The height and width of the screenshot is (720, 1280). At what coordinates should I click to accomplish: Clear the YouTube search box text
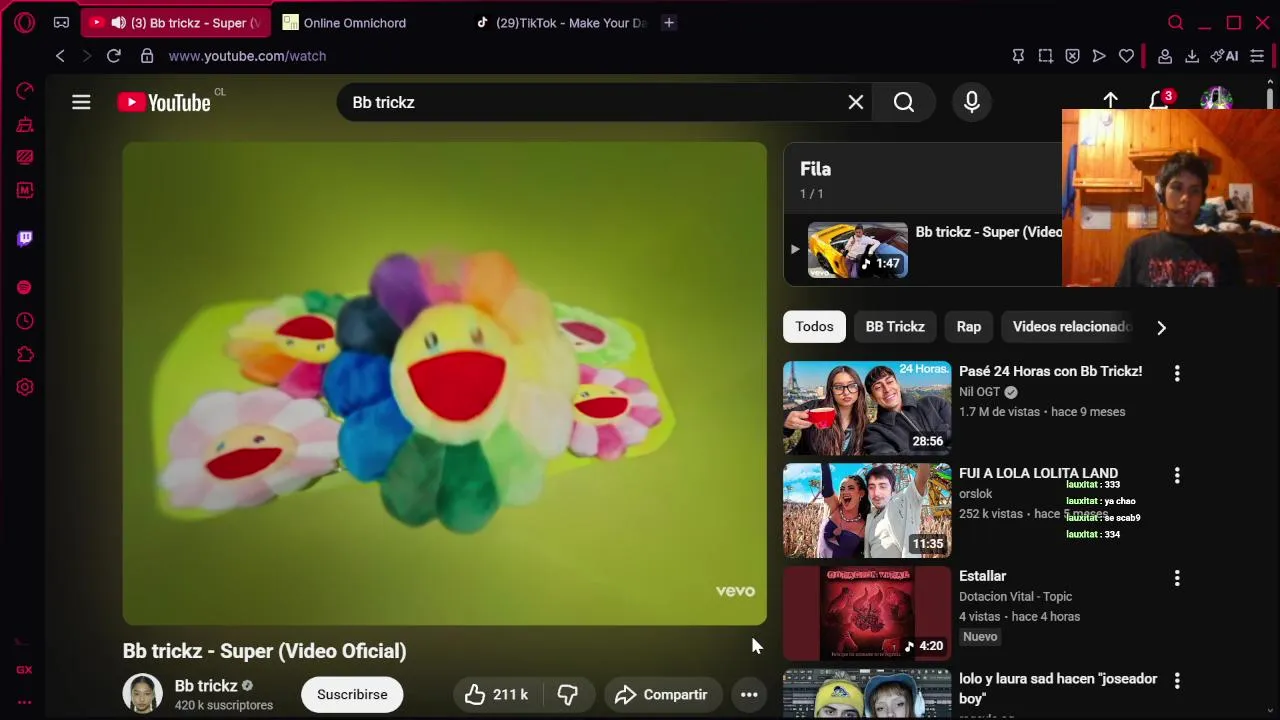click(x=856, y=102)
